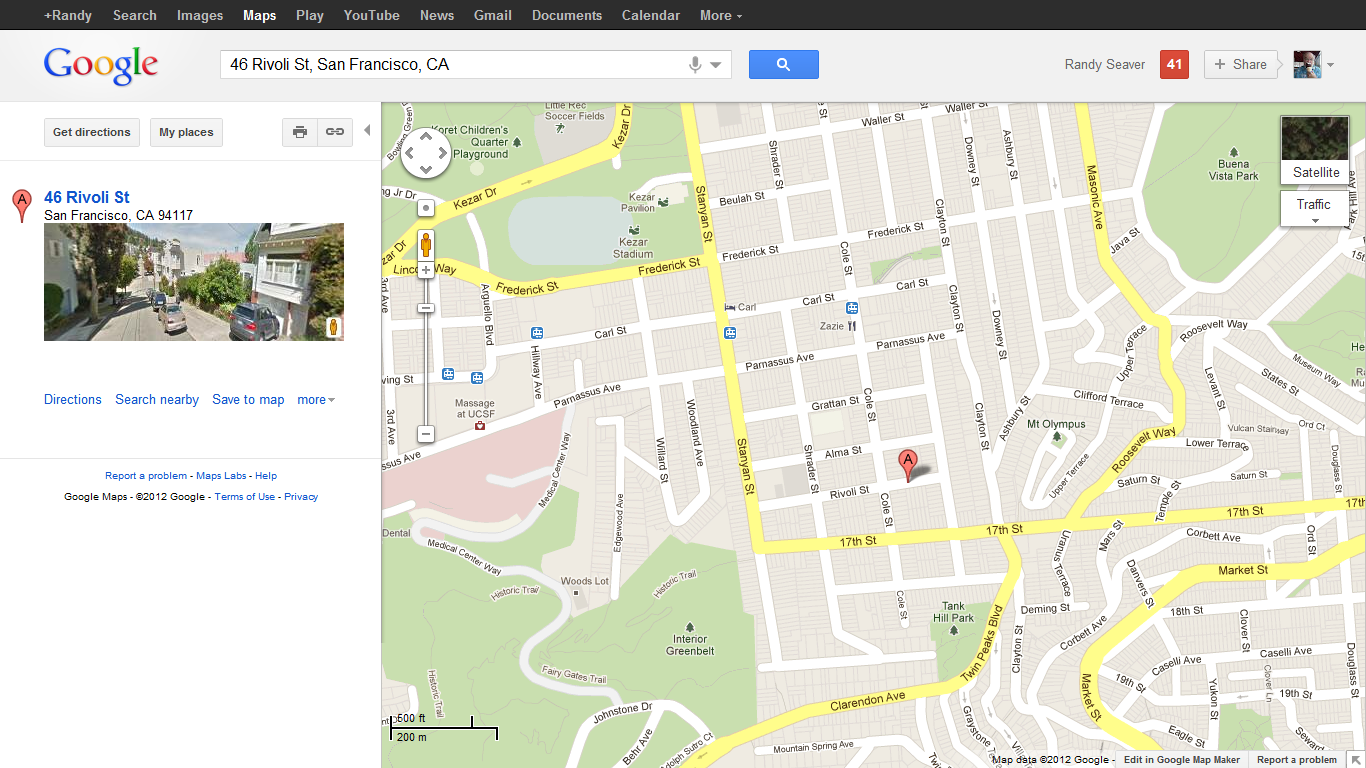The width and height of the screenshot is (1366, 768).
Task: Click the Zazie restaurant icon
Action: [852, 325]
